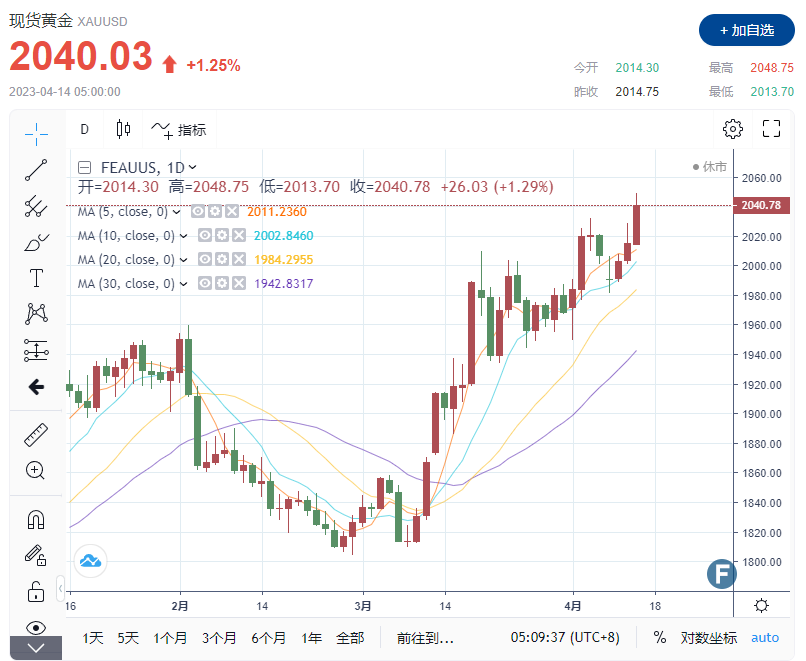
Task: Select the zoom magnifier tool
Action: pos(35,470)
